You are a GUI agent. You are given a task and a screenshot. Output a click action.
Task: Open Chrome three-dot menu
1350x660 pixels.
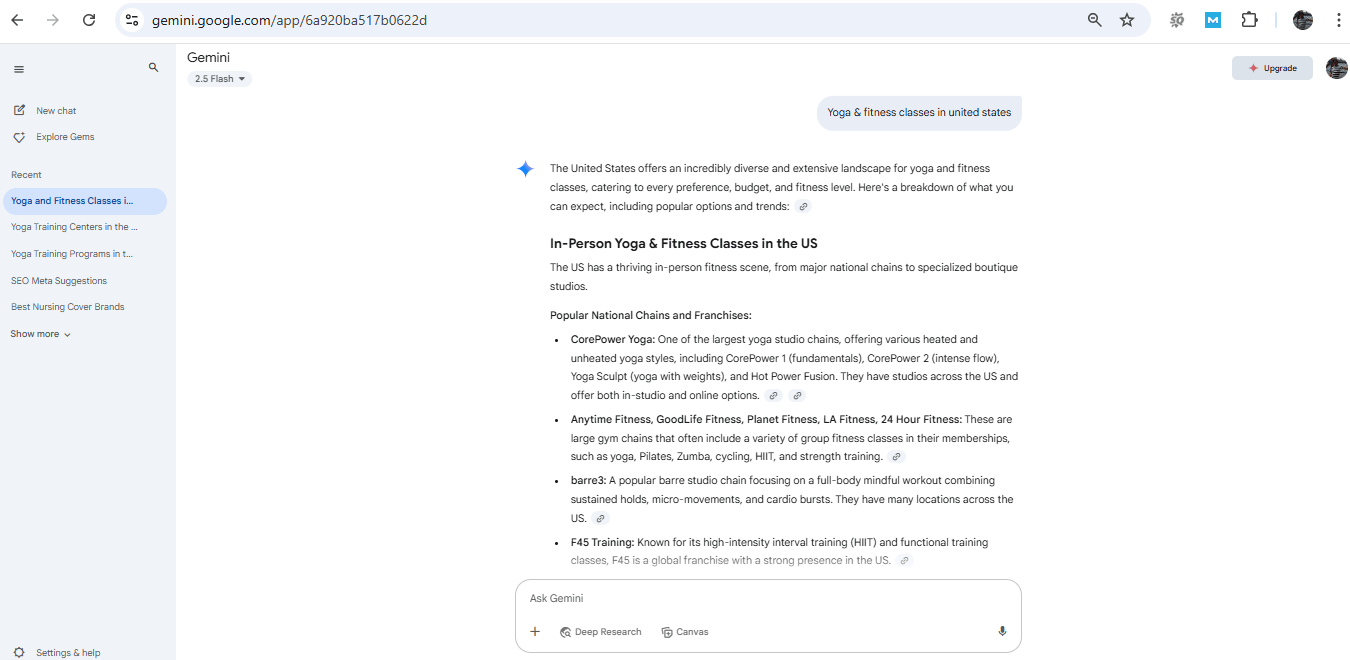1338,20
